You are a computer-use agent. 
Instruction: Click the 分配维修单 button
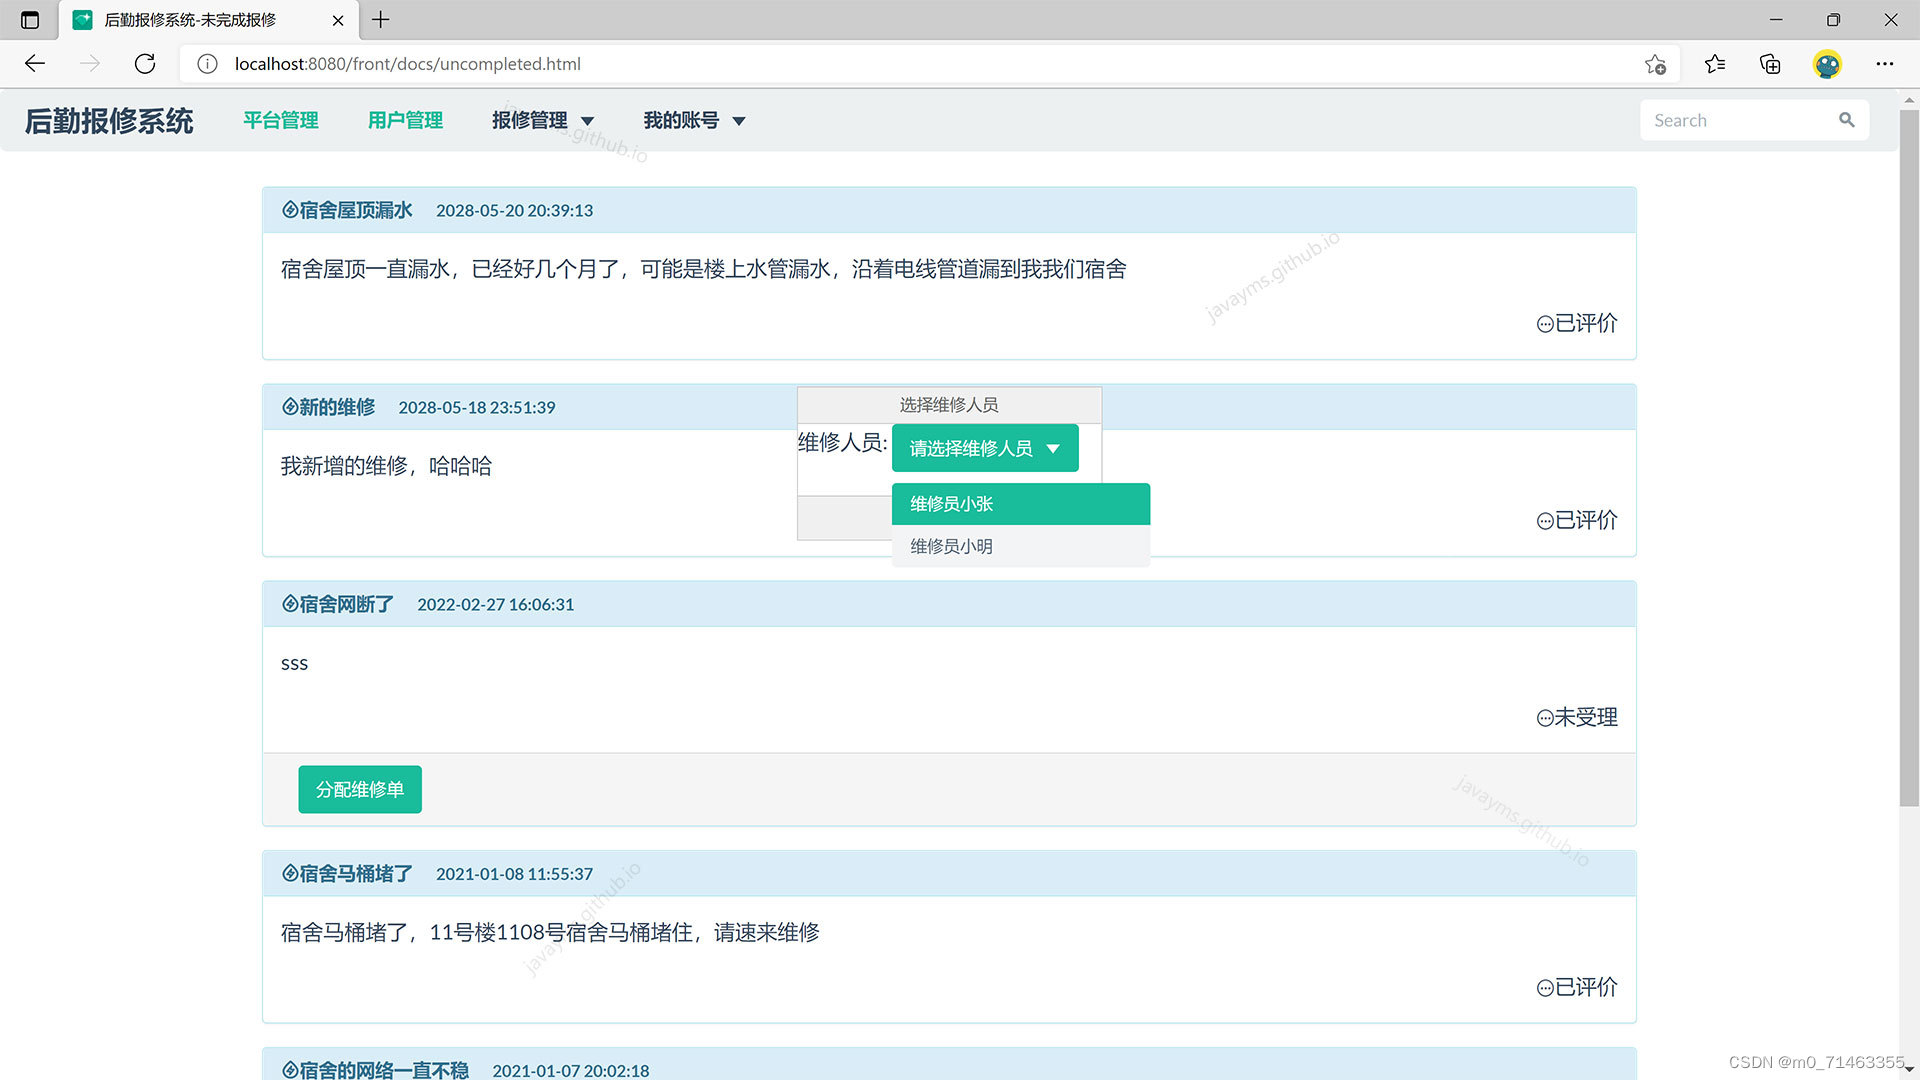[x=359, y=789]
